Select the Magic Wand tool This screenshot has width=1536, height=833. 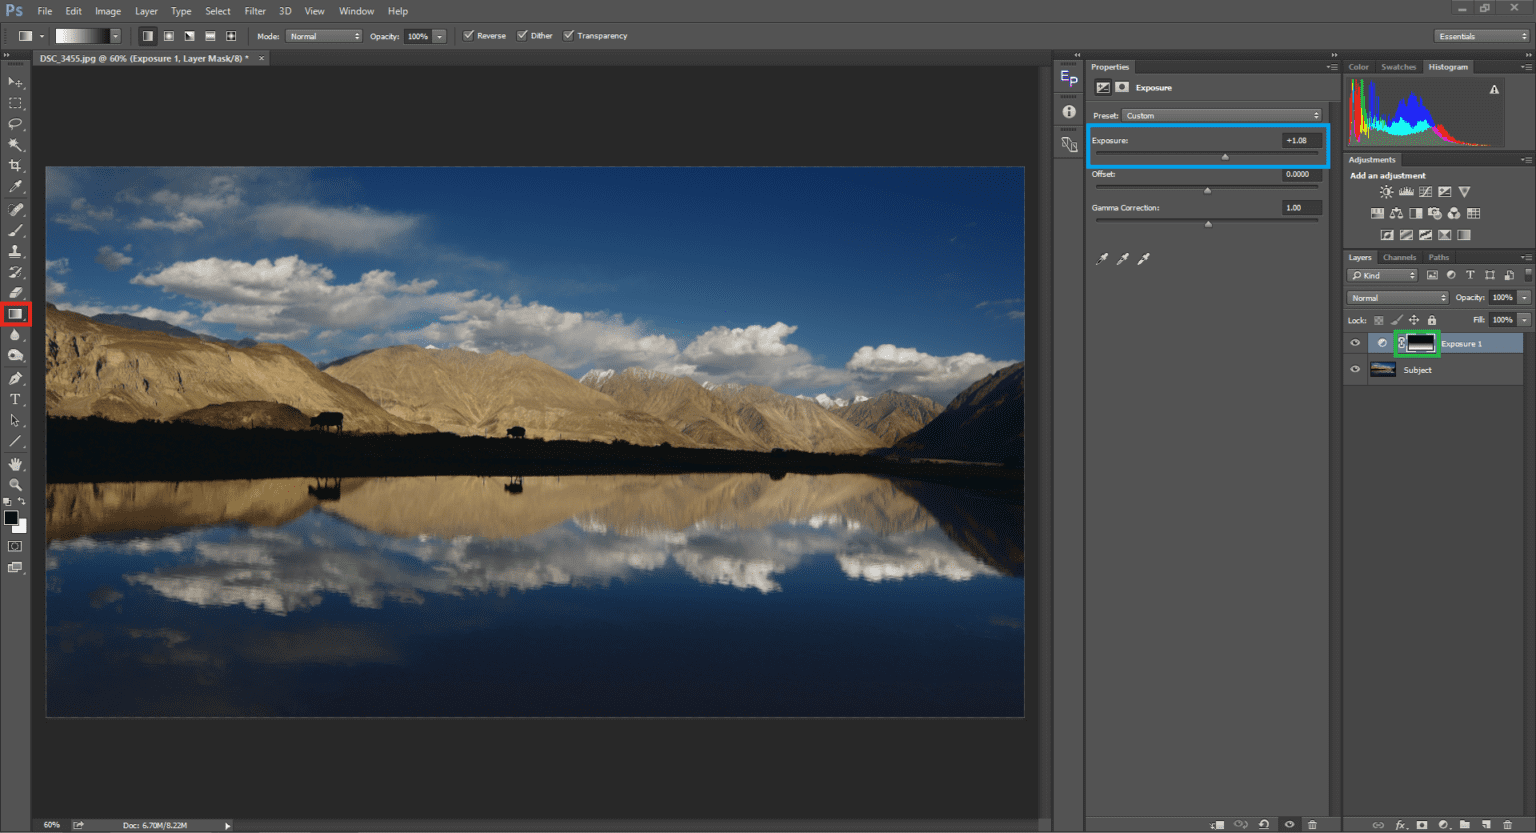click(15, 145)
